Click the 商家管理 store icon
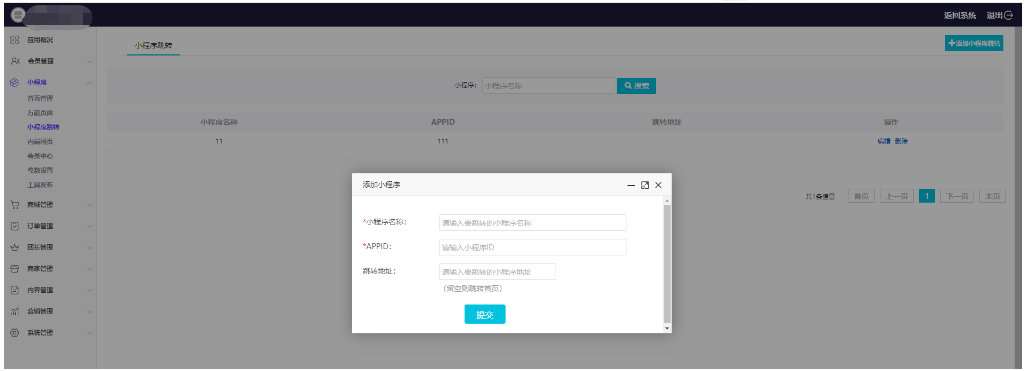 pos(14,269)
